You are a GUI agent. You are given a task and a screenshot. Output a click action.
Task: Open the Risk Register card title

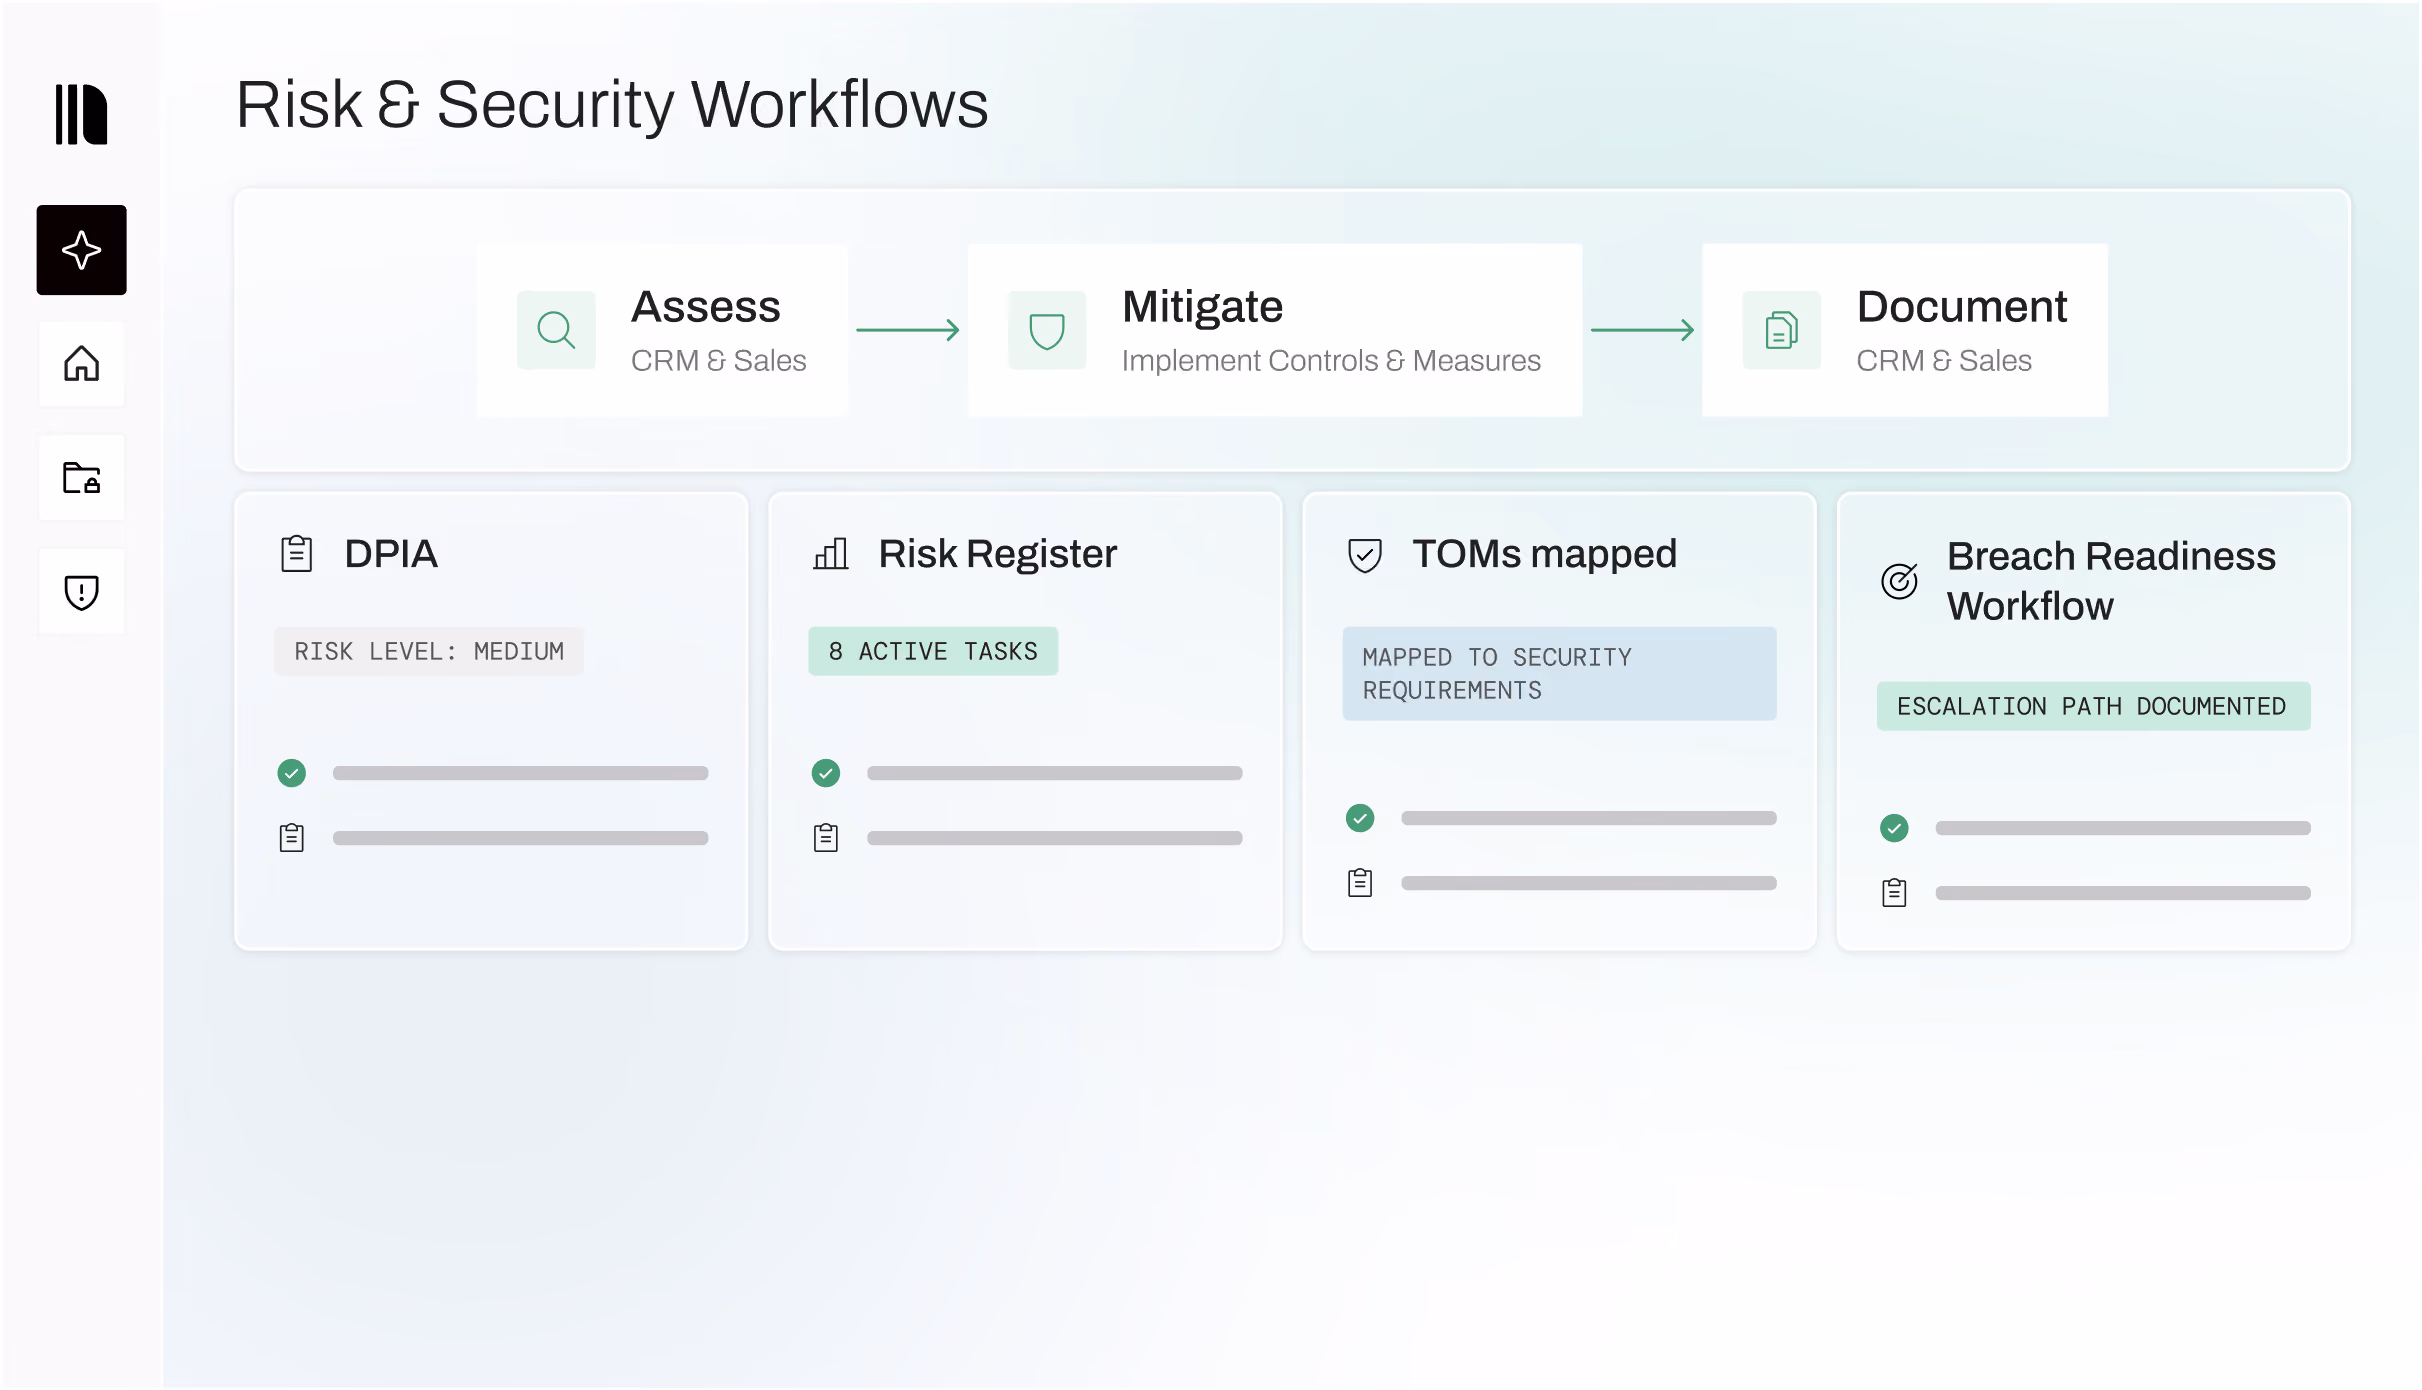[x=997, y=554]
